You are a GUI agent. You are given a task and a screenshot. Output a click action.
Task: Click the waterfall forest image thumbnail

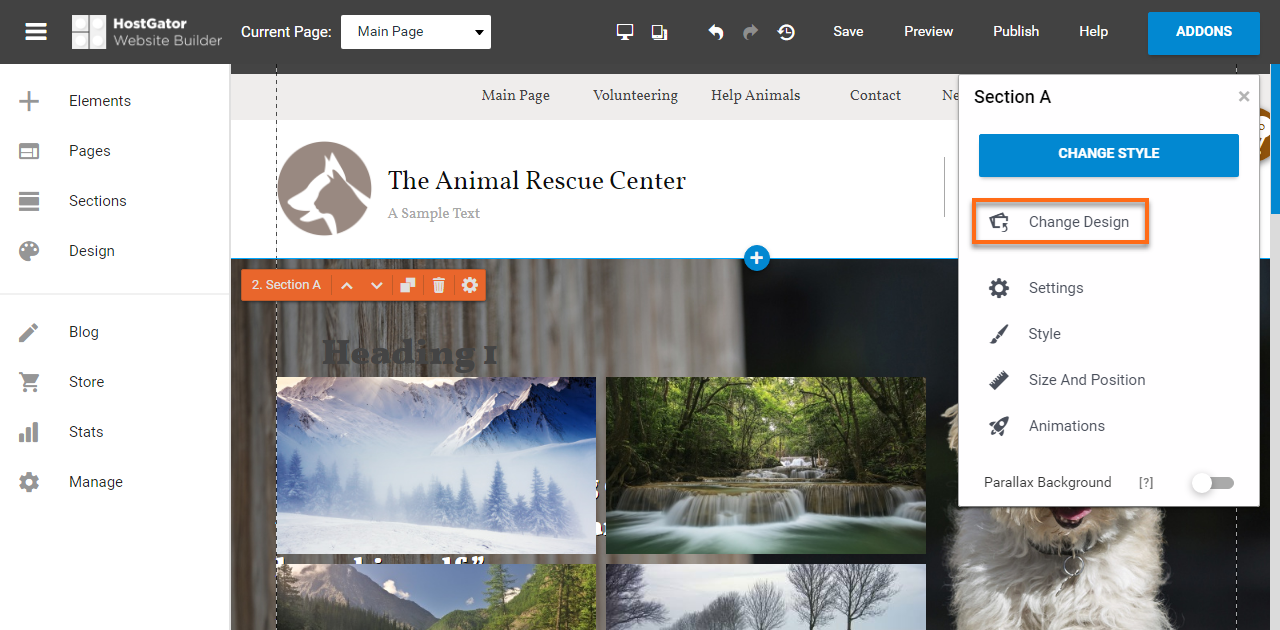[765, 465]
